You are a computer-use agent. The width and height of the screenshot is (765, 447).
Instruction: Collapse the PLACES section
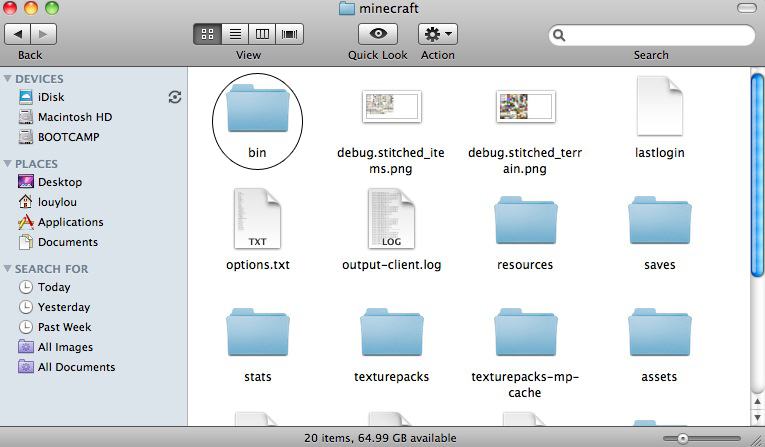[x=7, y=163]
